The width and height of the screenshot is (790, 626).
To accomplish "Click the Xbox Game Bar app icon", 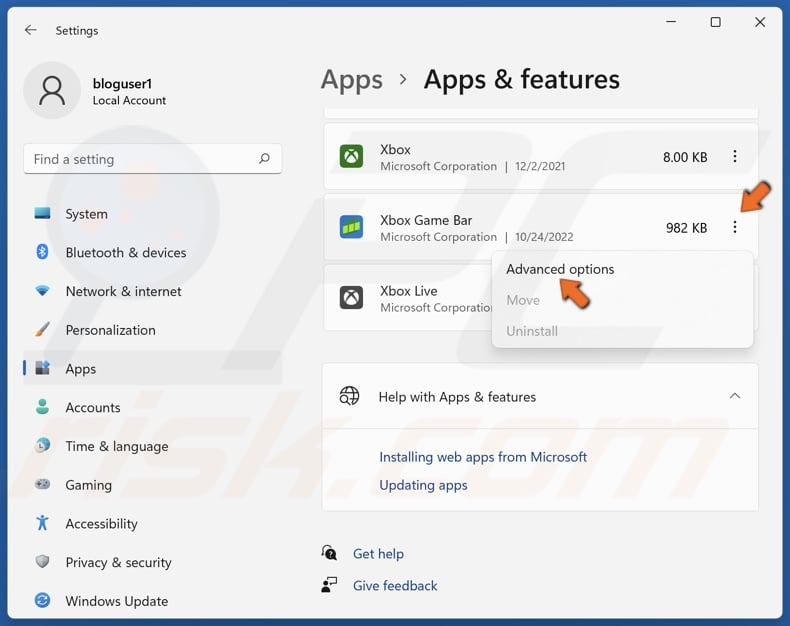I will (x=351, y=227).
